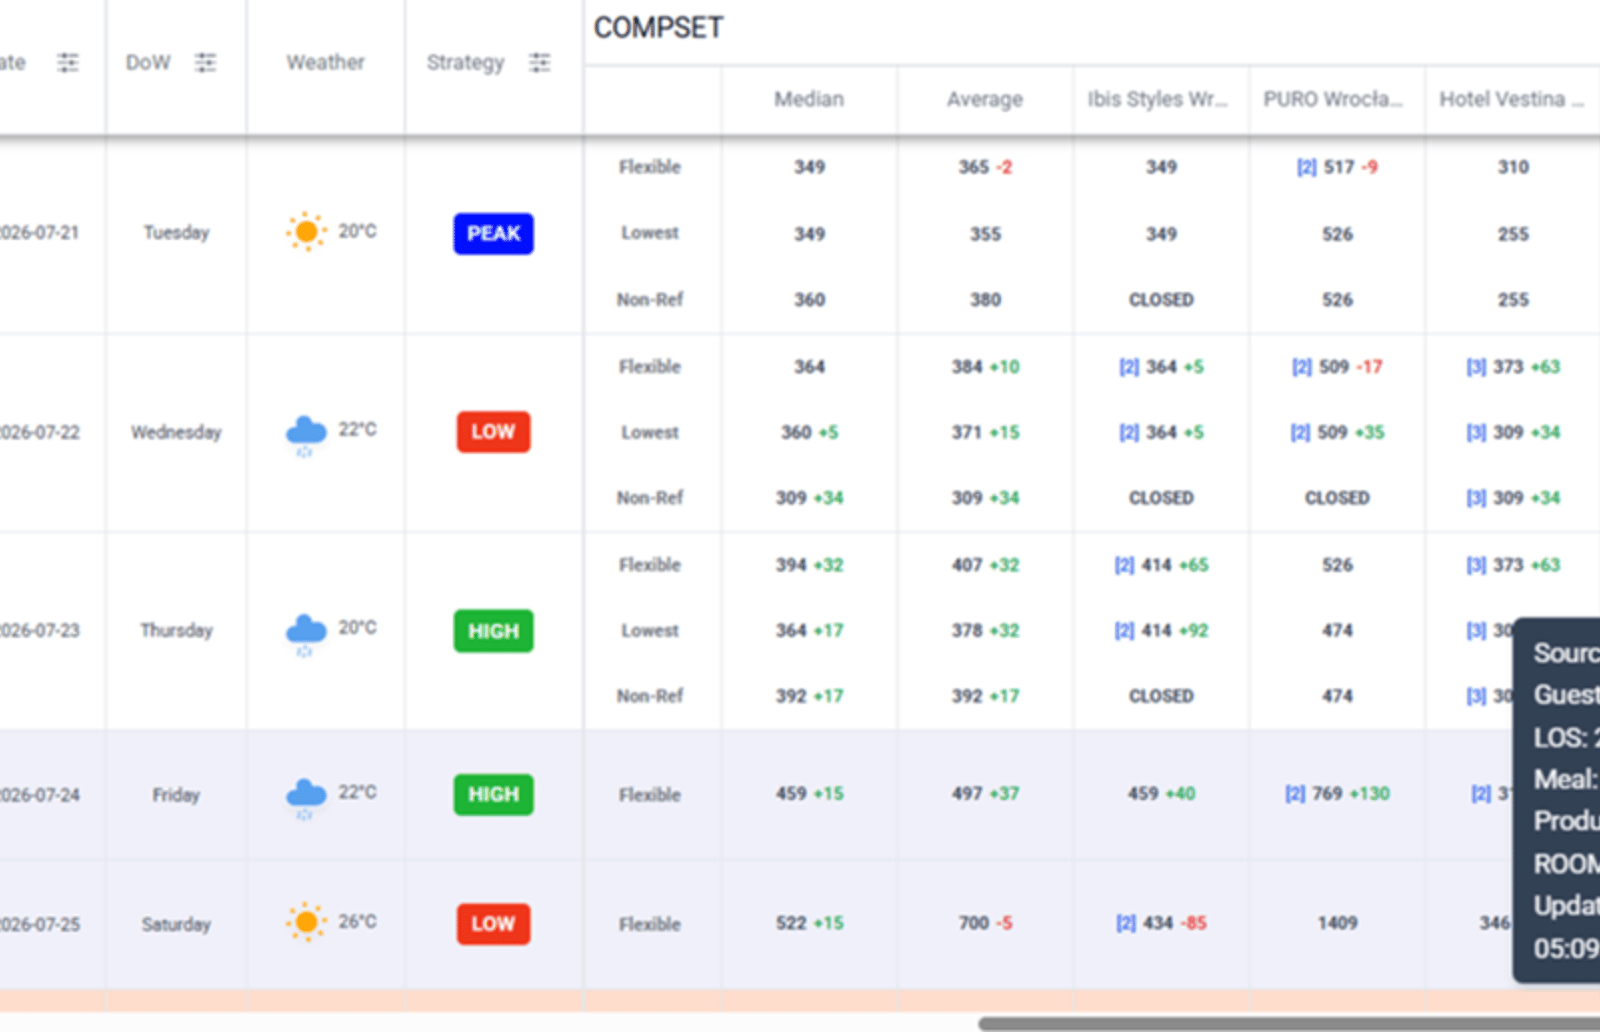Select the Hotel Vestina column header
The height and width of the screenshot is (1032, 1600).
coord(1511,99)
